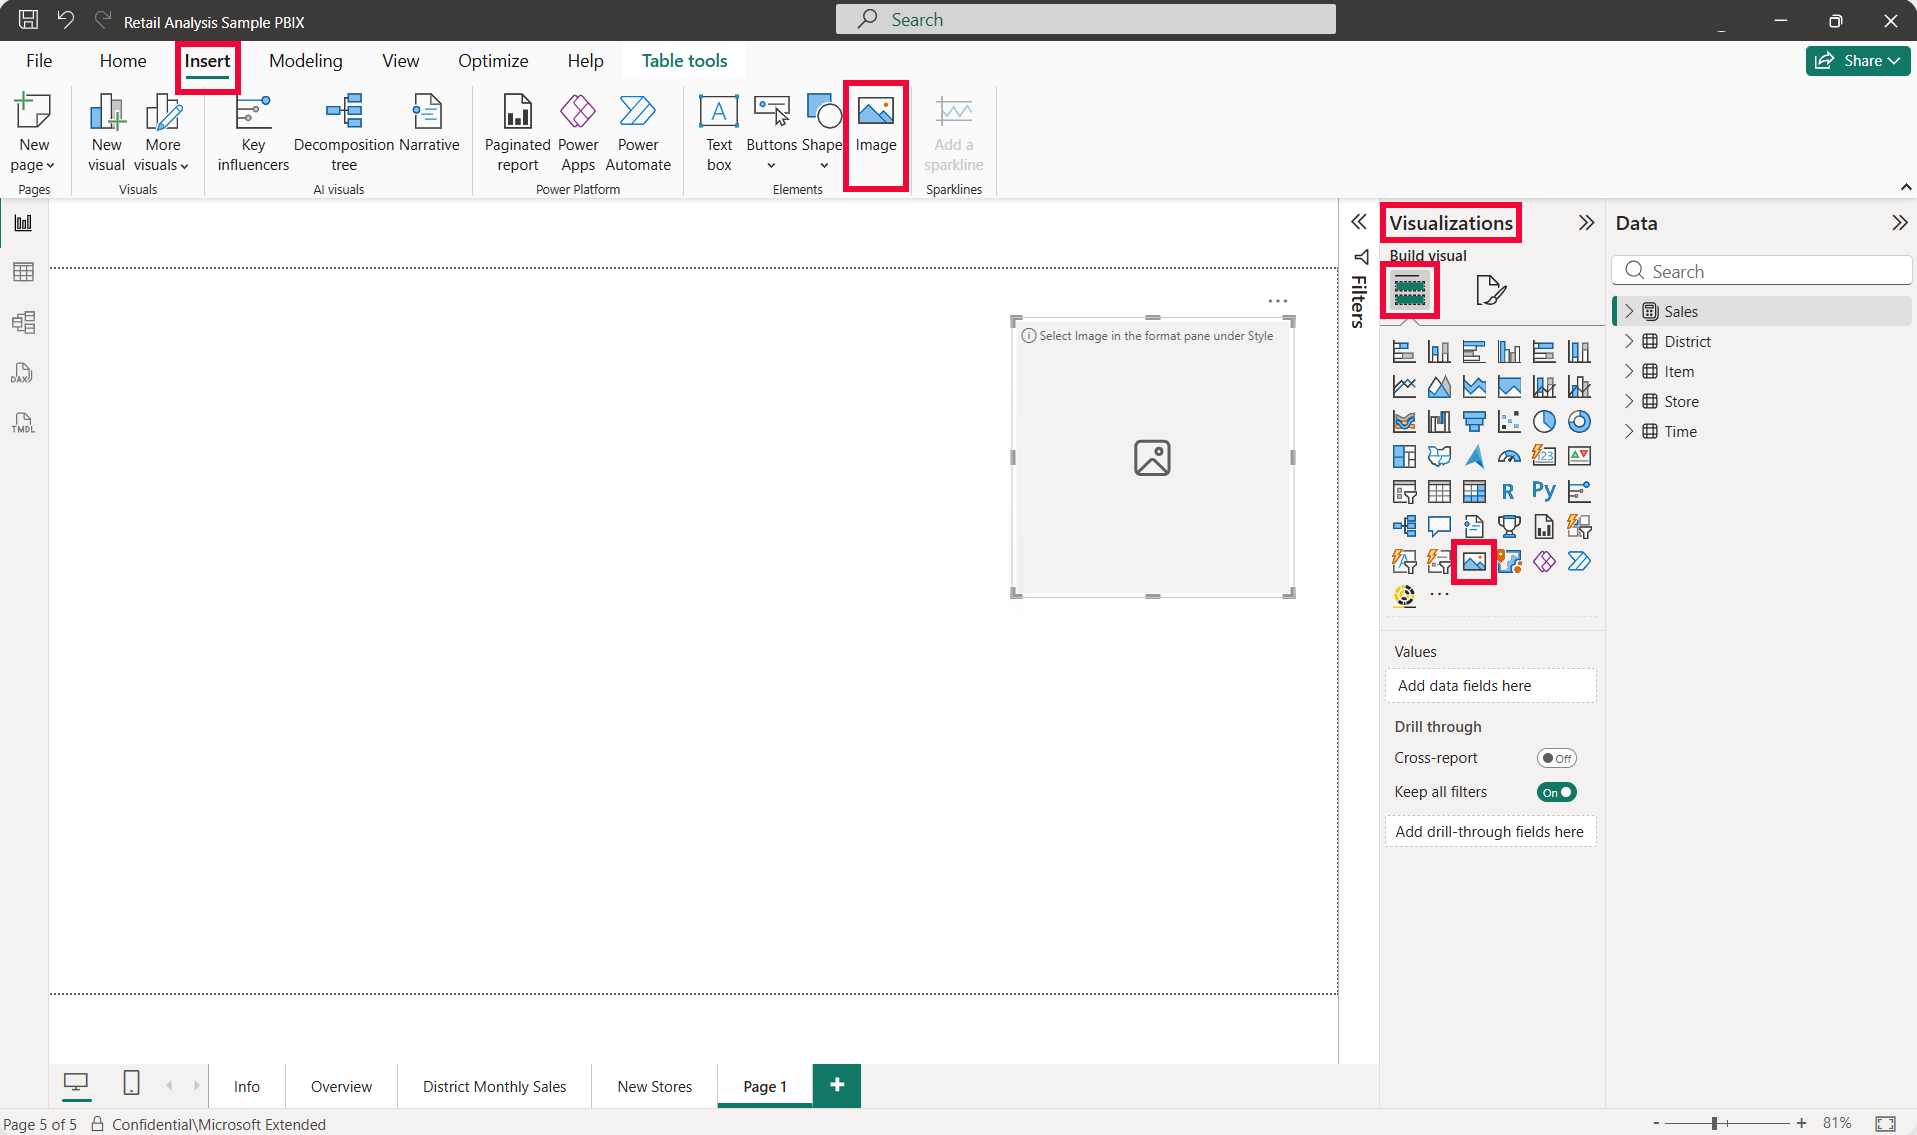Expand the Store table fields
The height and width of the screenshot is (1135, 1917).
click(1629, 401)
